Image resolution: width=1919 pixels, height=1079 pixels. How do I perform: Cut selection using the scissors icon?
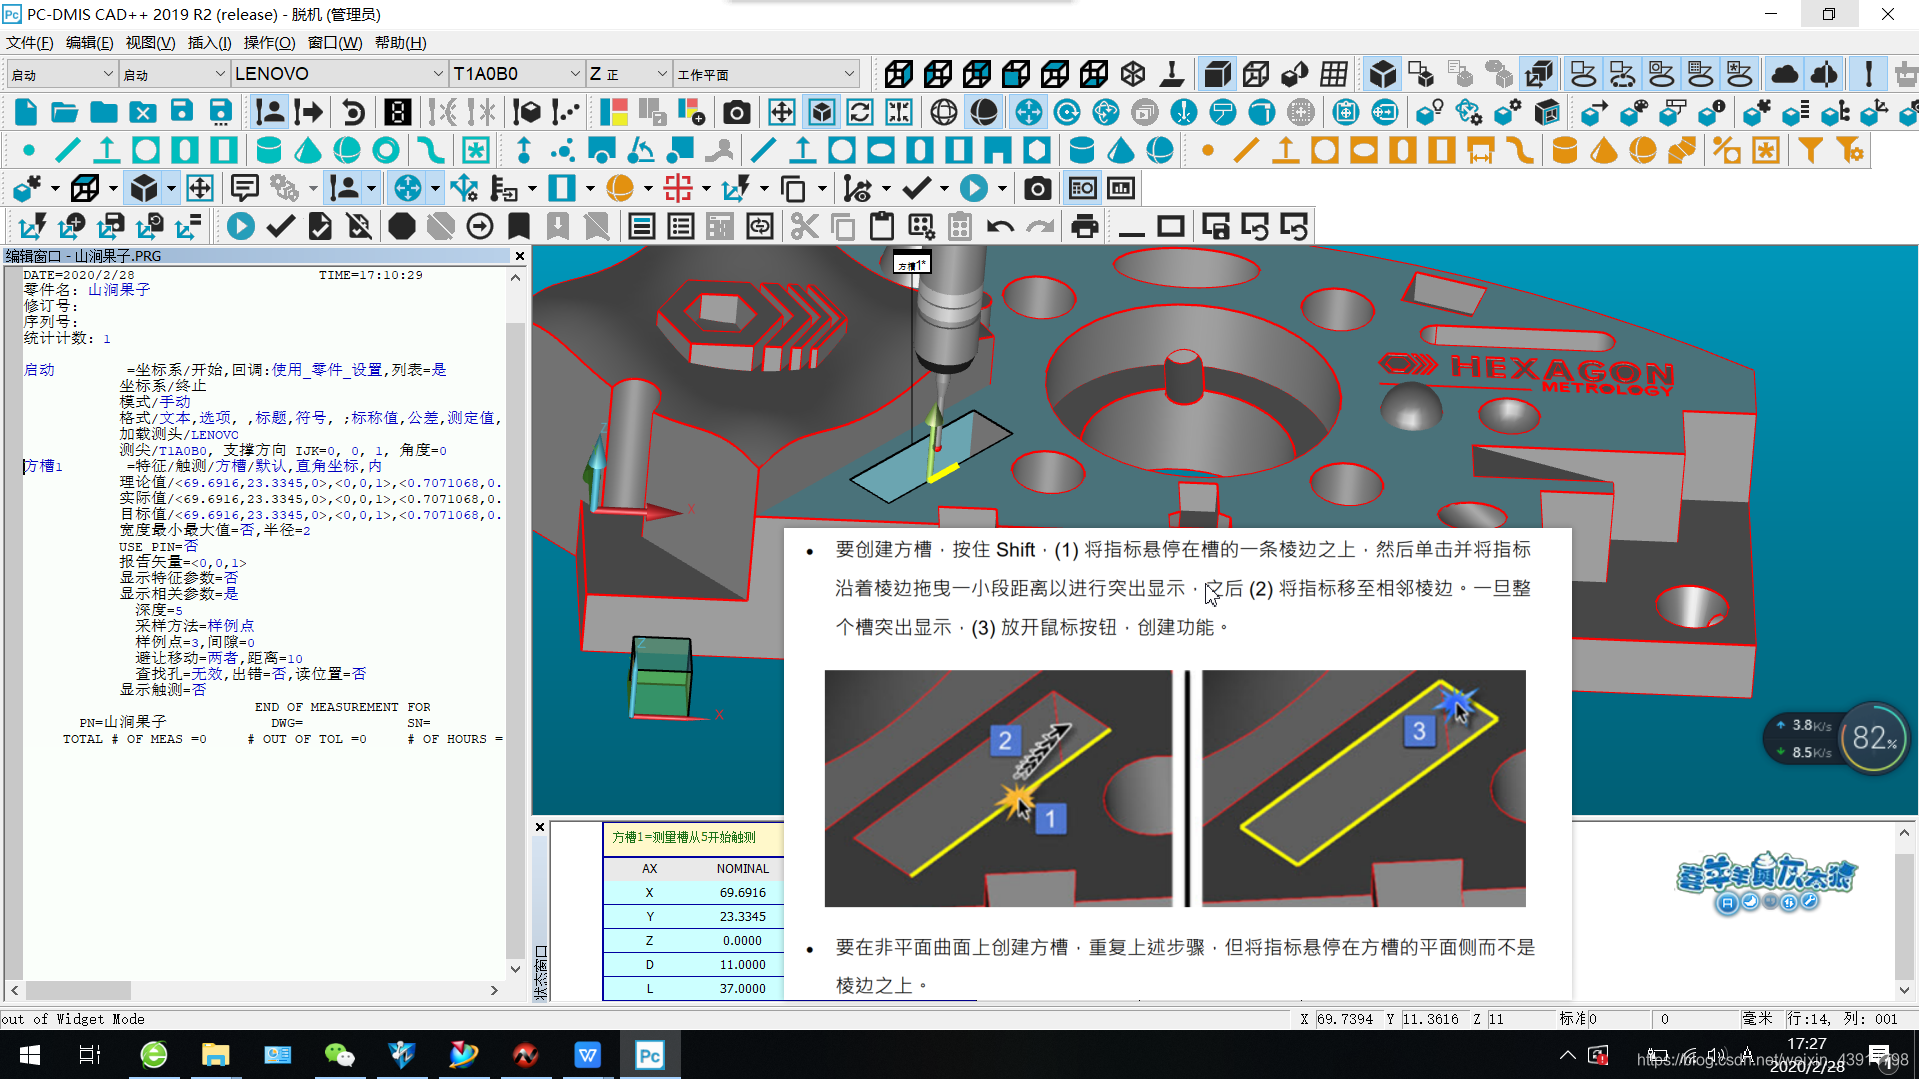point(804,226)
